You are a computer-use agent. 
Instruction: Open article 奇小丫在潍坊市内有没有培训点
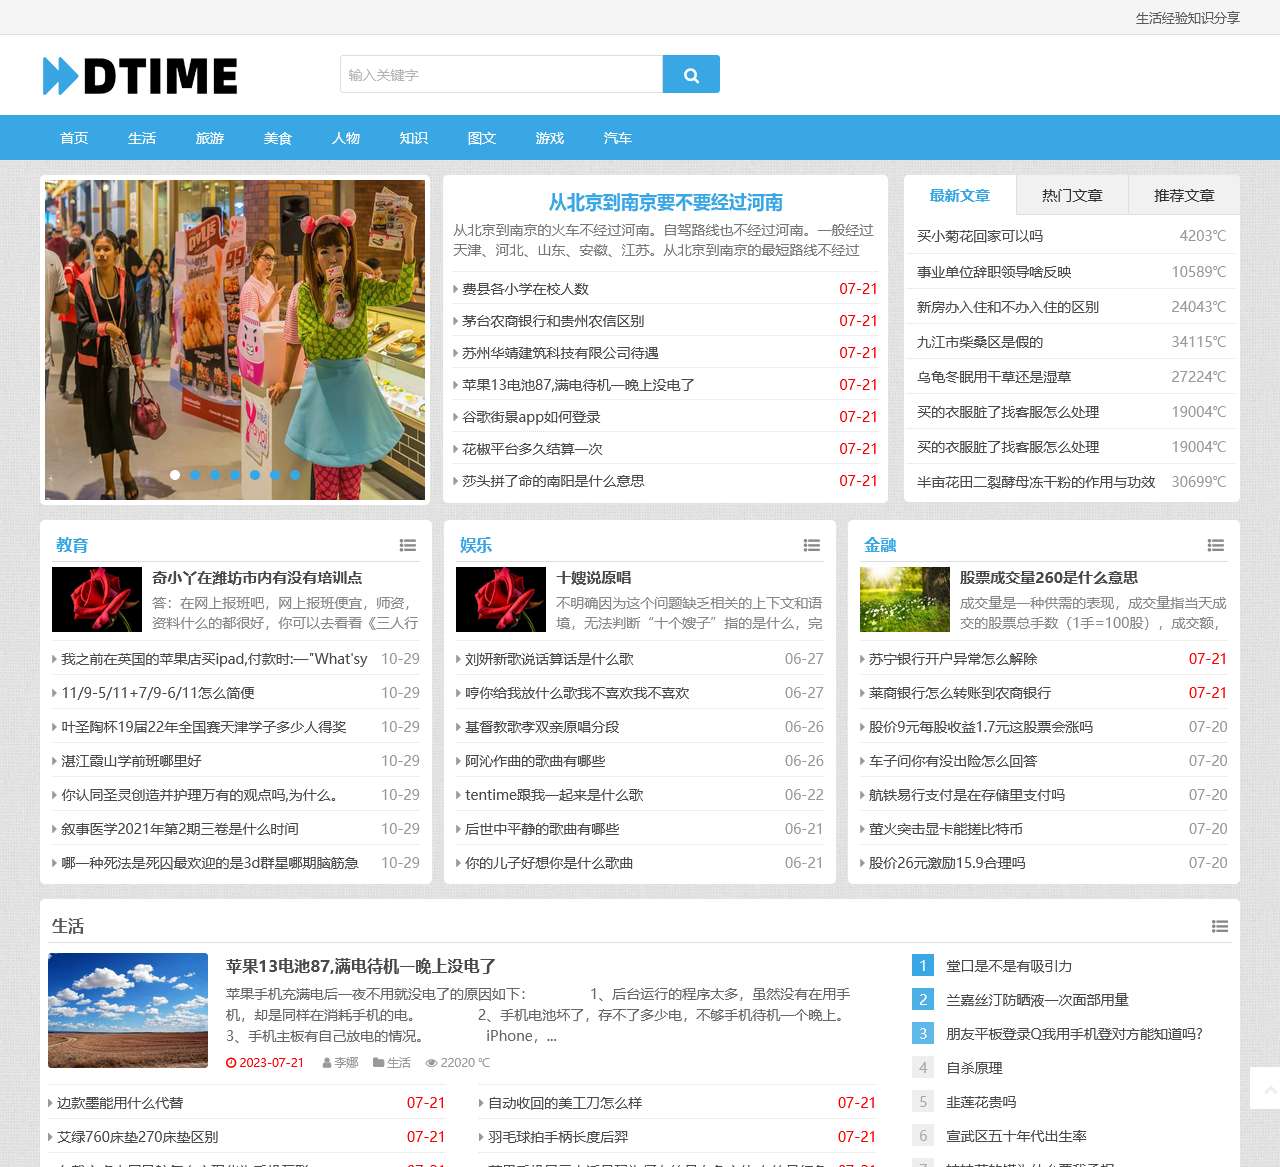(x=257, y=577)
